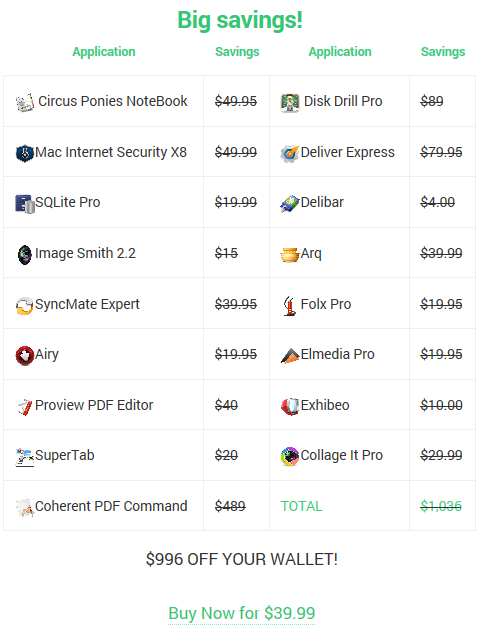This screenshot has width=498, height=636.
Task: Click the Collage It Pro colorful icon
Action: point(290,457)
